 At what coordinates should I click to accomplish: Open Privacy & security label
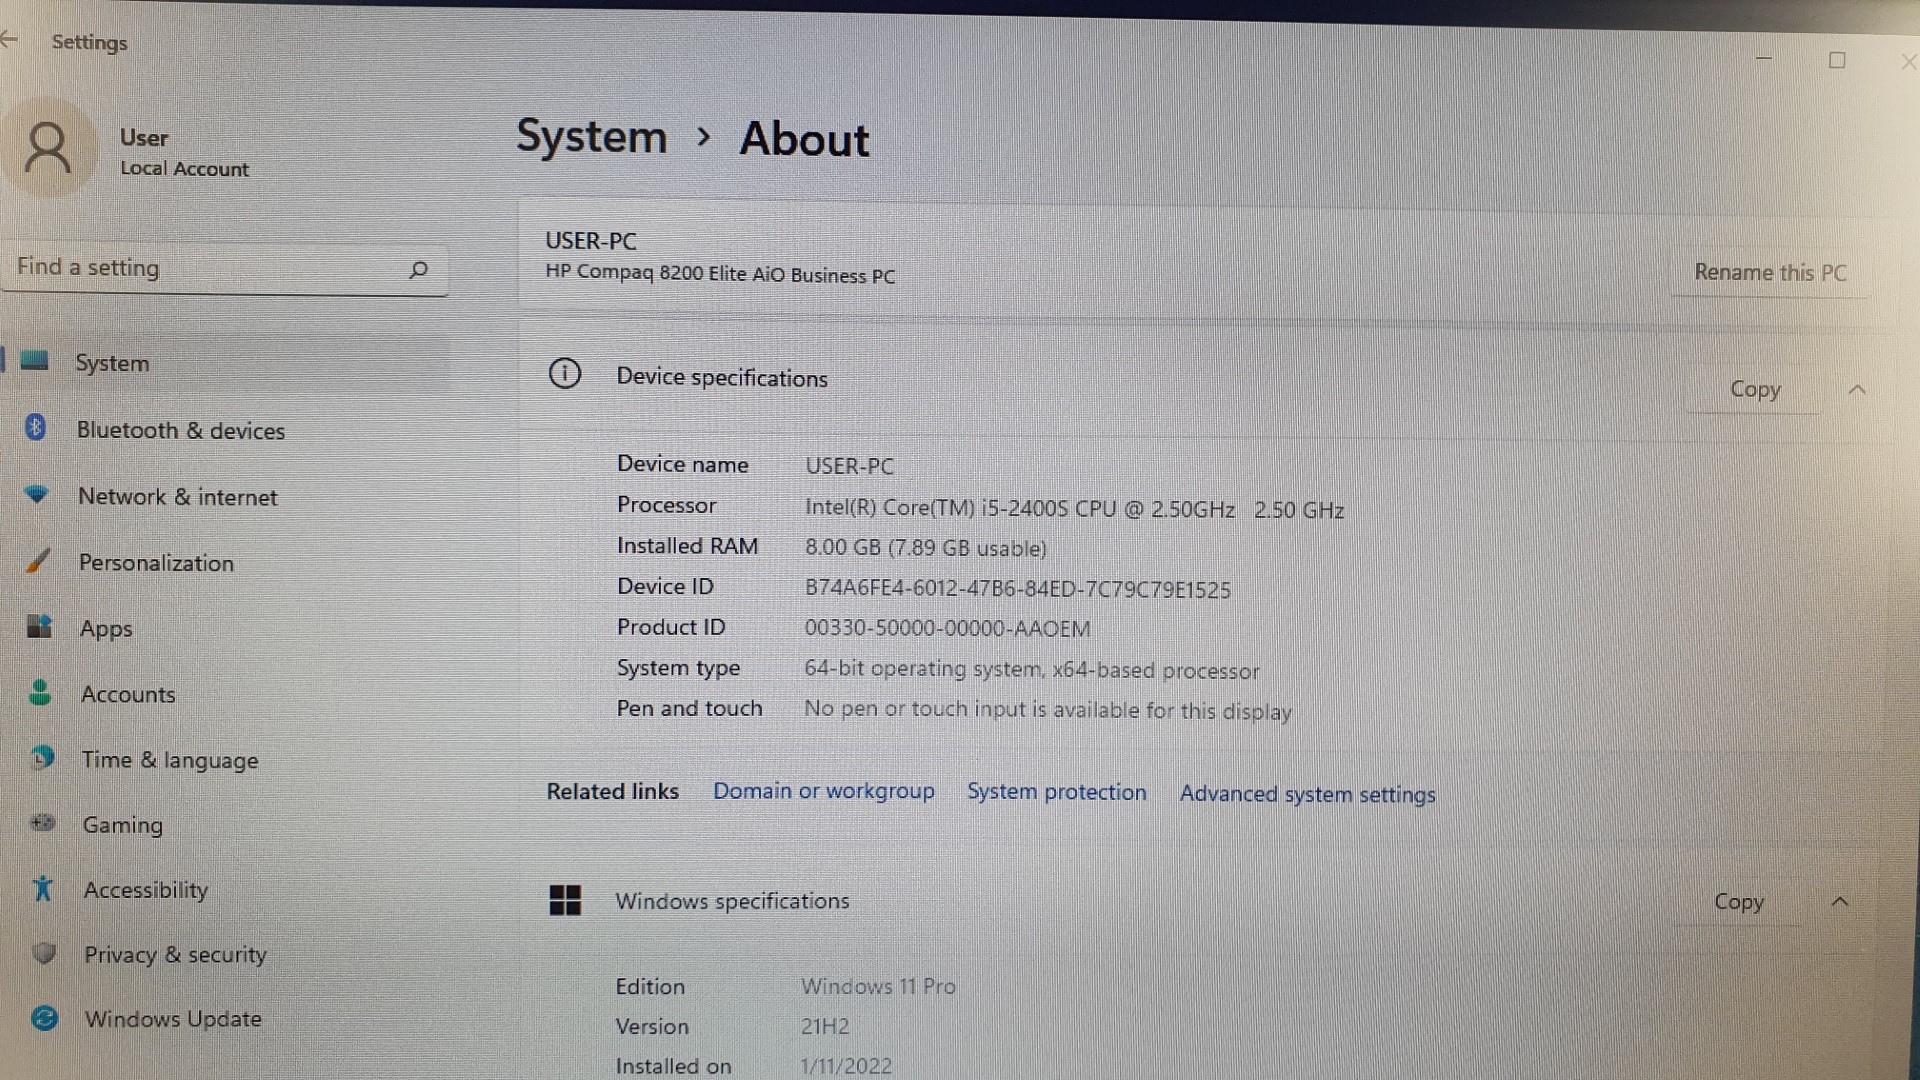click(x=176, y=955)
